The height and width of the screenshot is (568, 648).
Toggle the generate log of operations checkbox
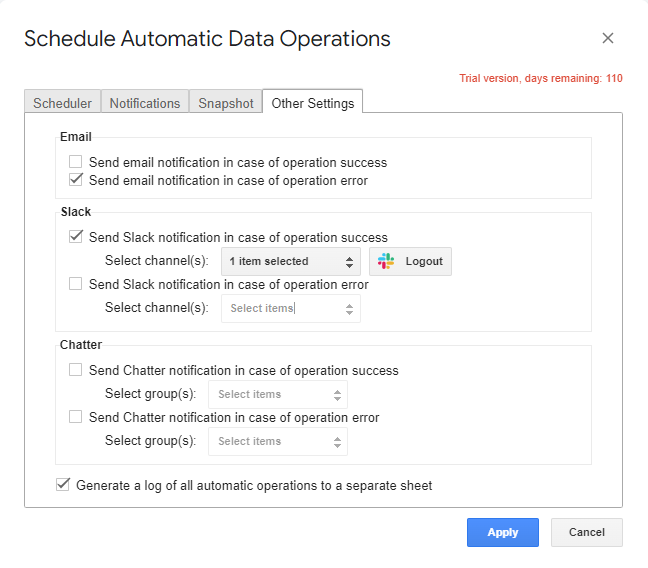63,485
